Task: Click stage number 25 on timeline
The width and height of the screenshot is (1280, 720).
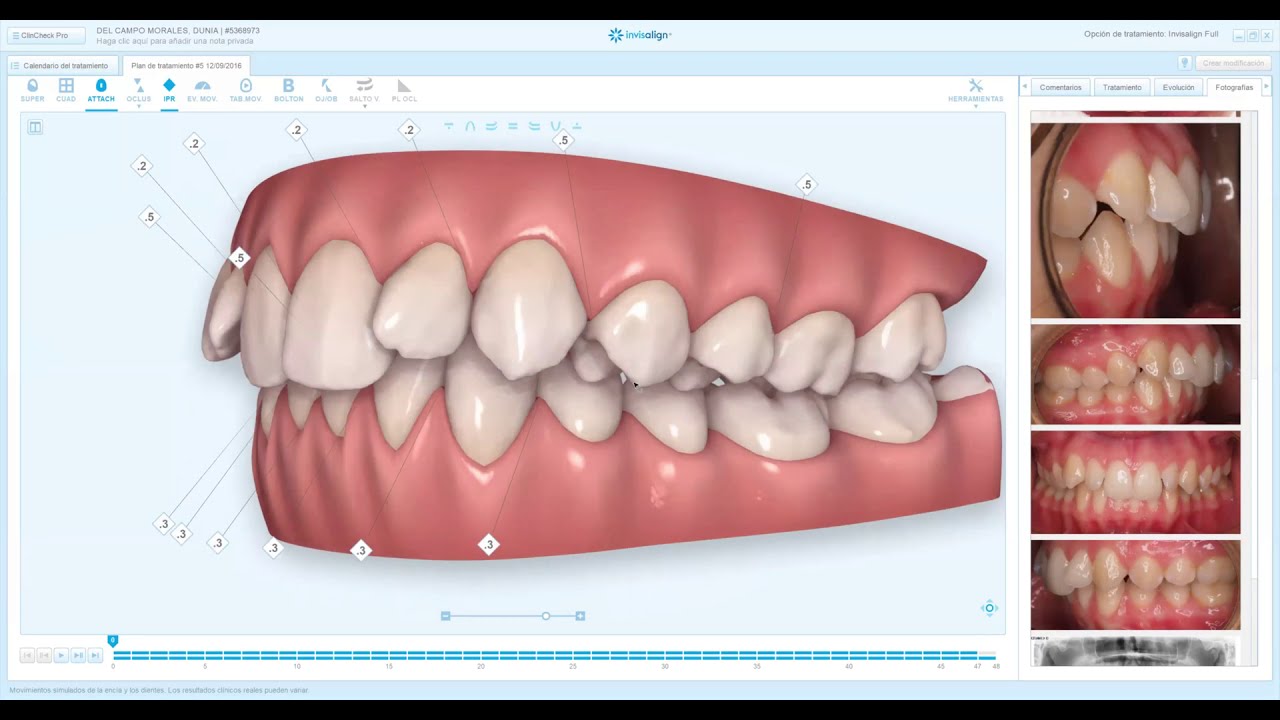Action: (573, 666)
